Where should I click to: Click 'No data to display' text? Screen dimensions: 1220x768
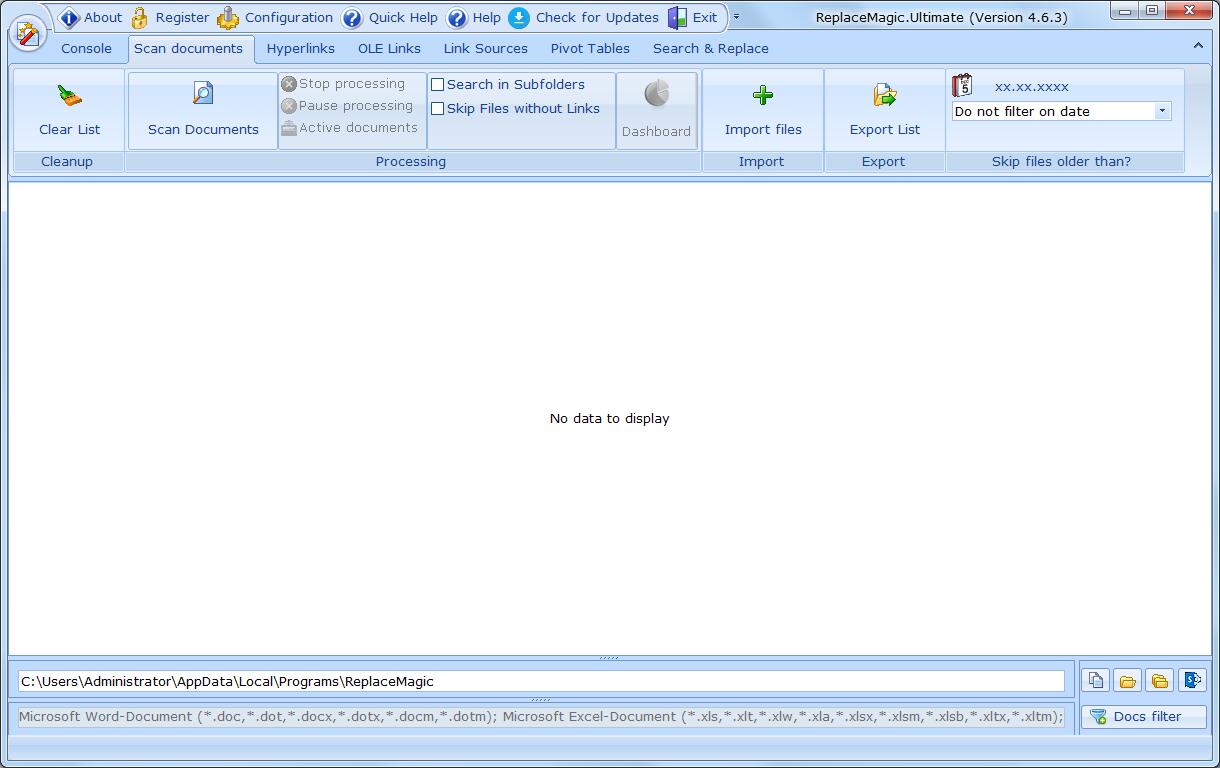pos(609,418)
